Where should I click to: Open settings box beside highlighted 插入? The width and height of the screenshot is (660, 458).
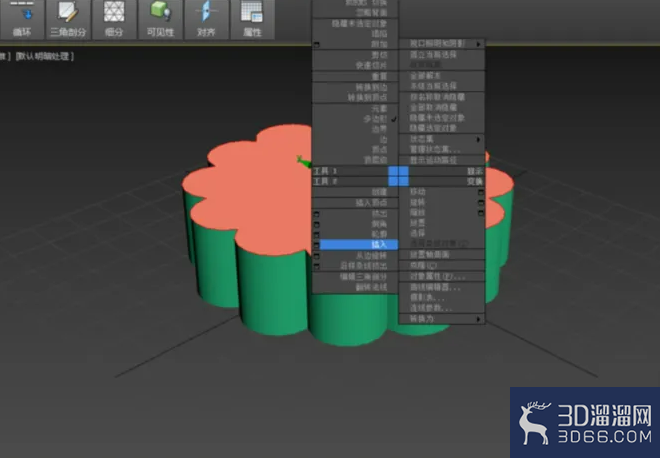click(317, 245)
